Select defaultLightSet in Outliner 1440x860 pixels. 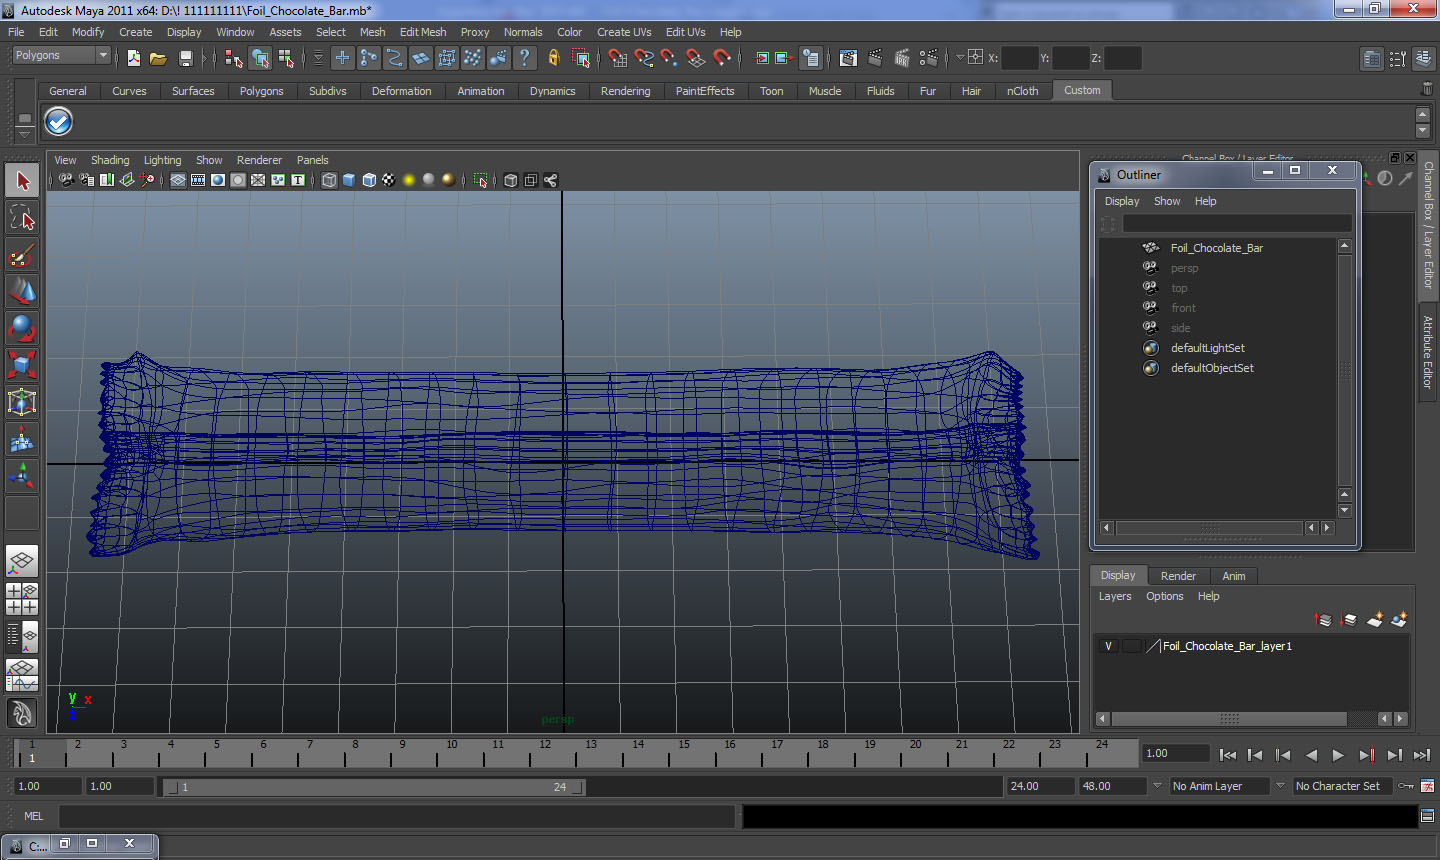coord(1207,348)
